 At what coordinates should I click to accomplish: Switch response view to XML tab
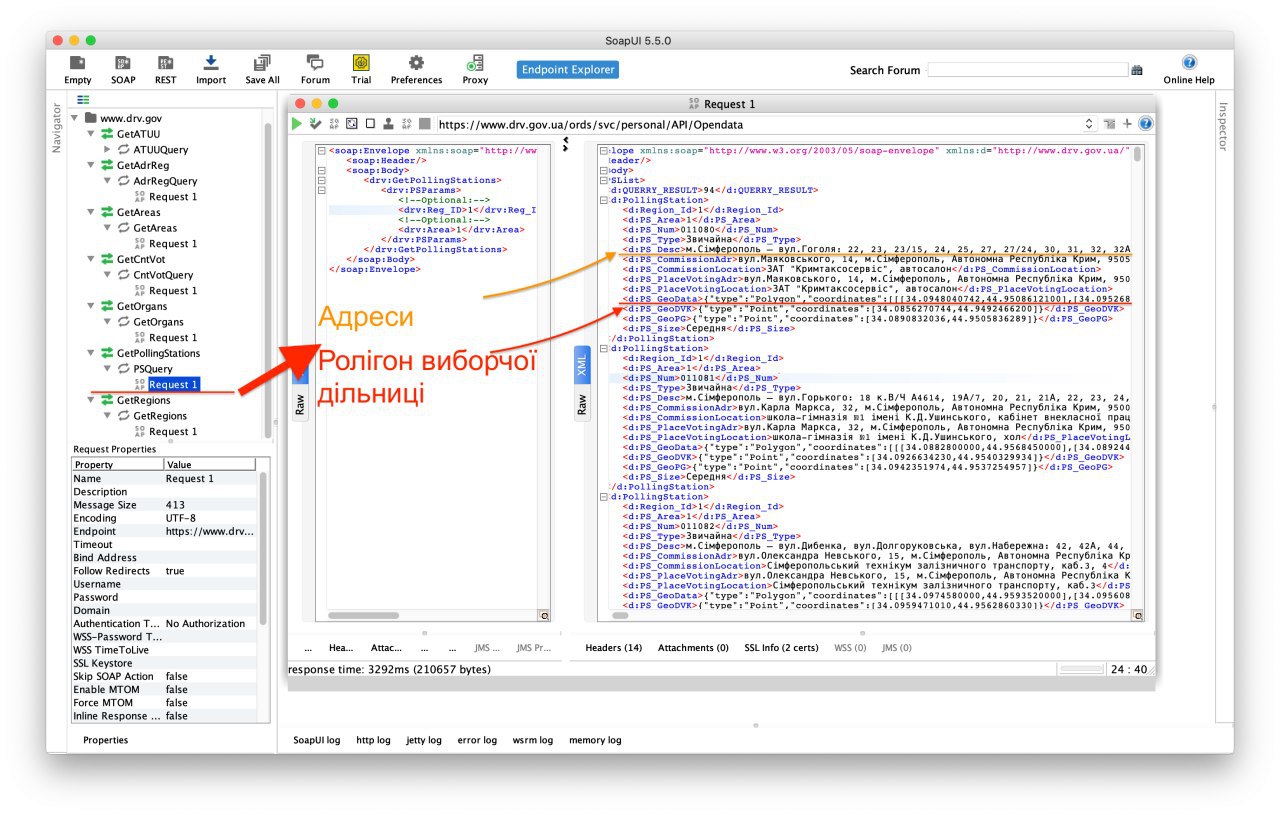pyautogui.click(x=581, y=365)
